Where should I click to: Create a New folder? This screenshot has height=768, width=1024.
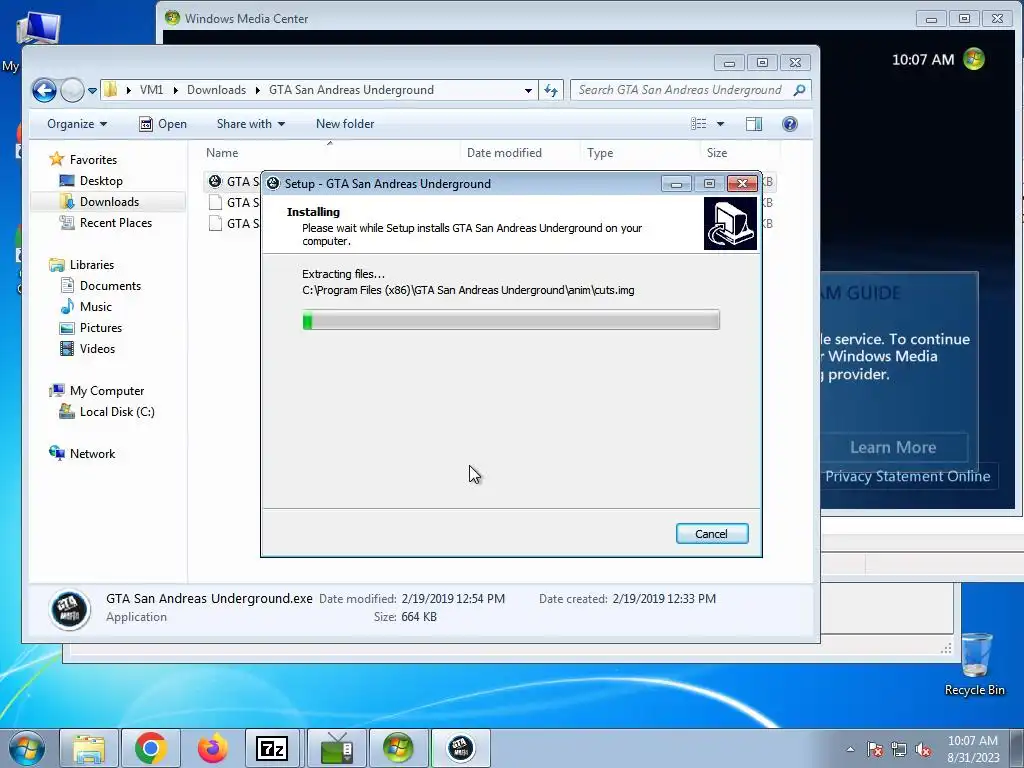[345, 124]
